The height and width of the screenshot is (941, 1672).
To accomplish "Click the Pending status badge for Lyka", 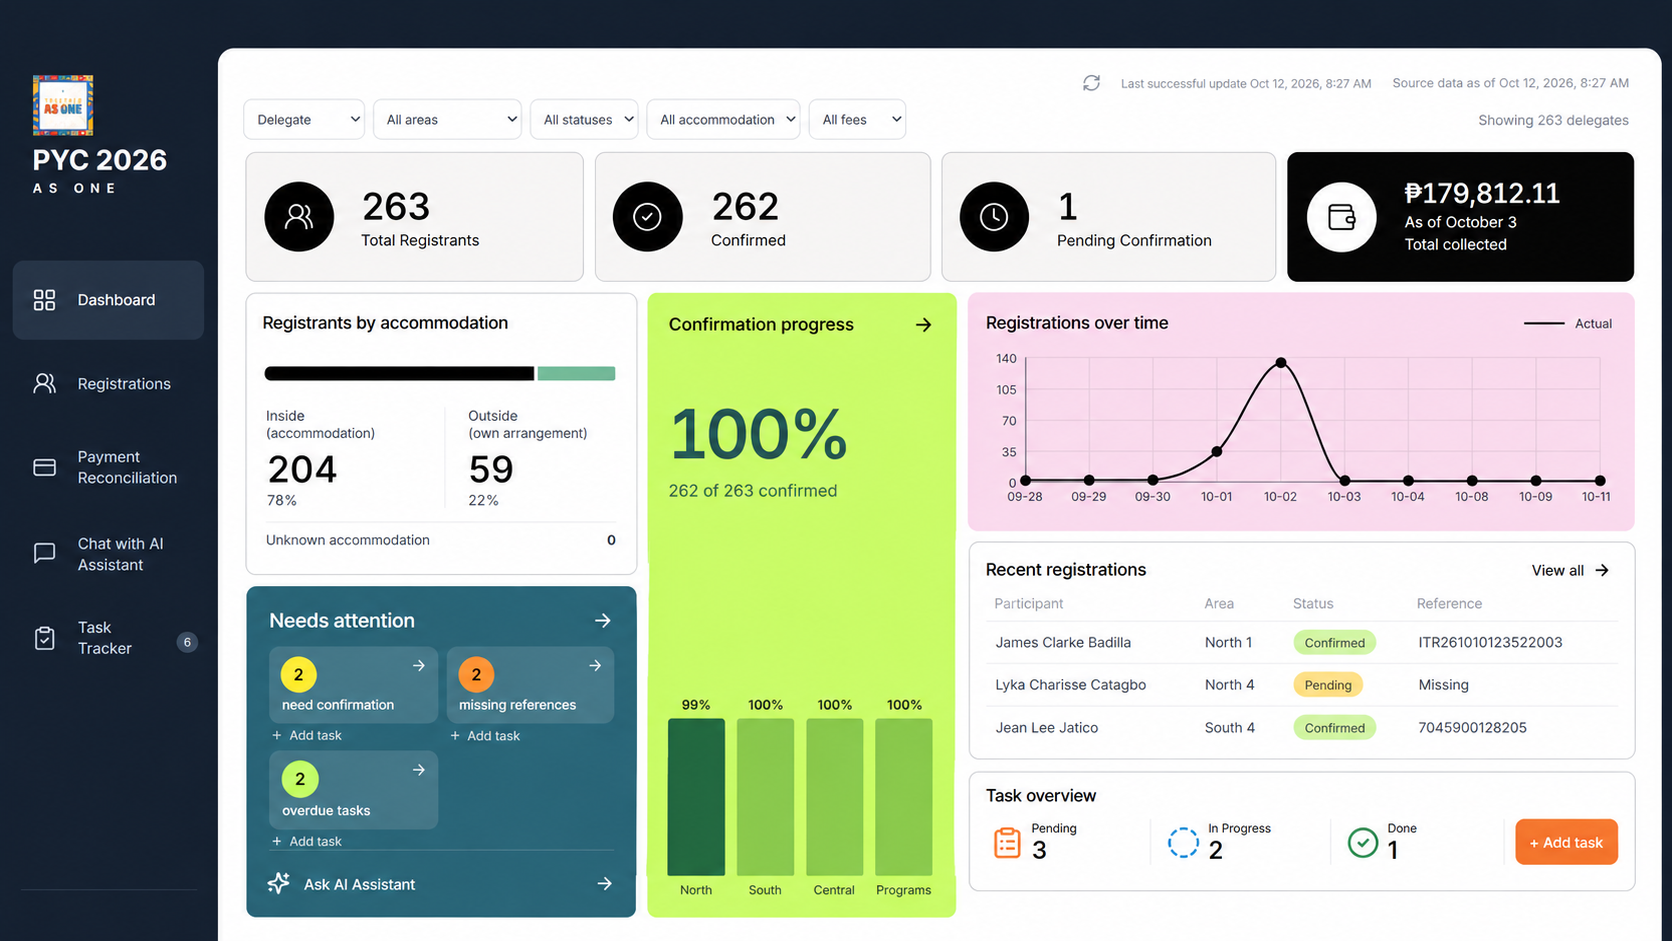I will point(1328,685).
